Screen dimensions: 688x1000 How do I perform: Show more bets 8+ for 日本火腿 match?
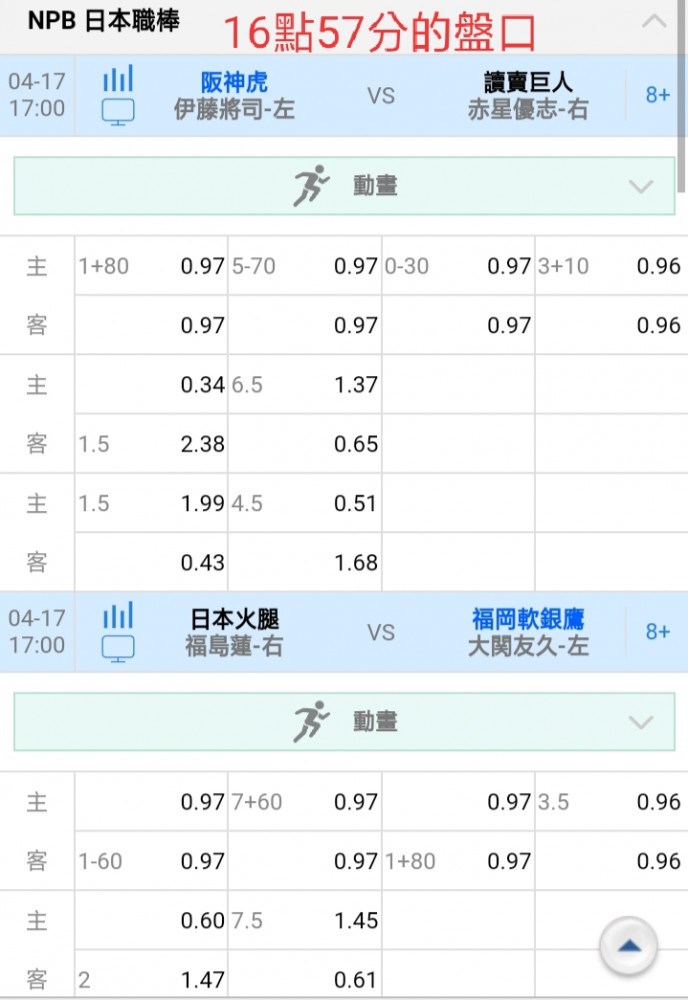click(x=657, y=631)
